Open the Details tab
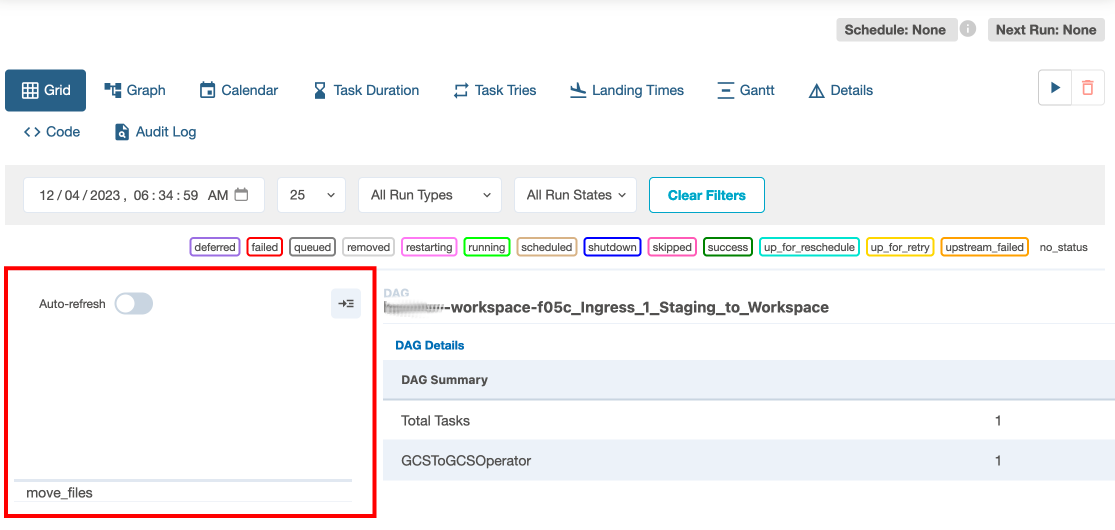 (x=841, y=90)
